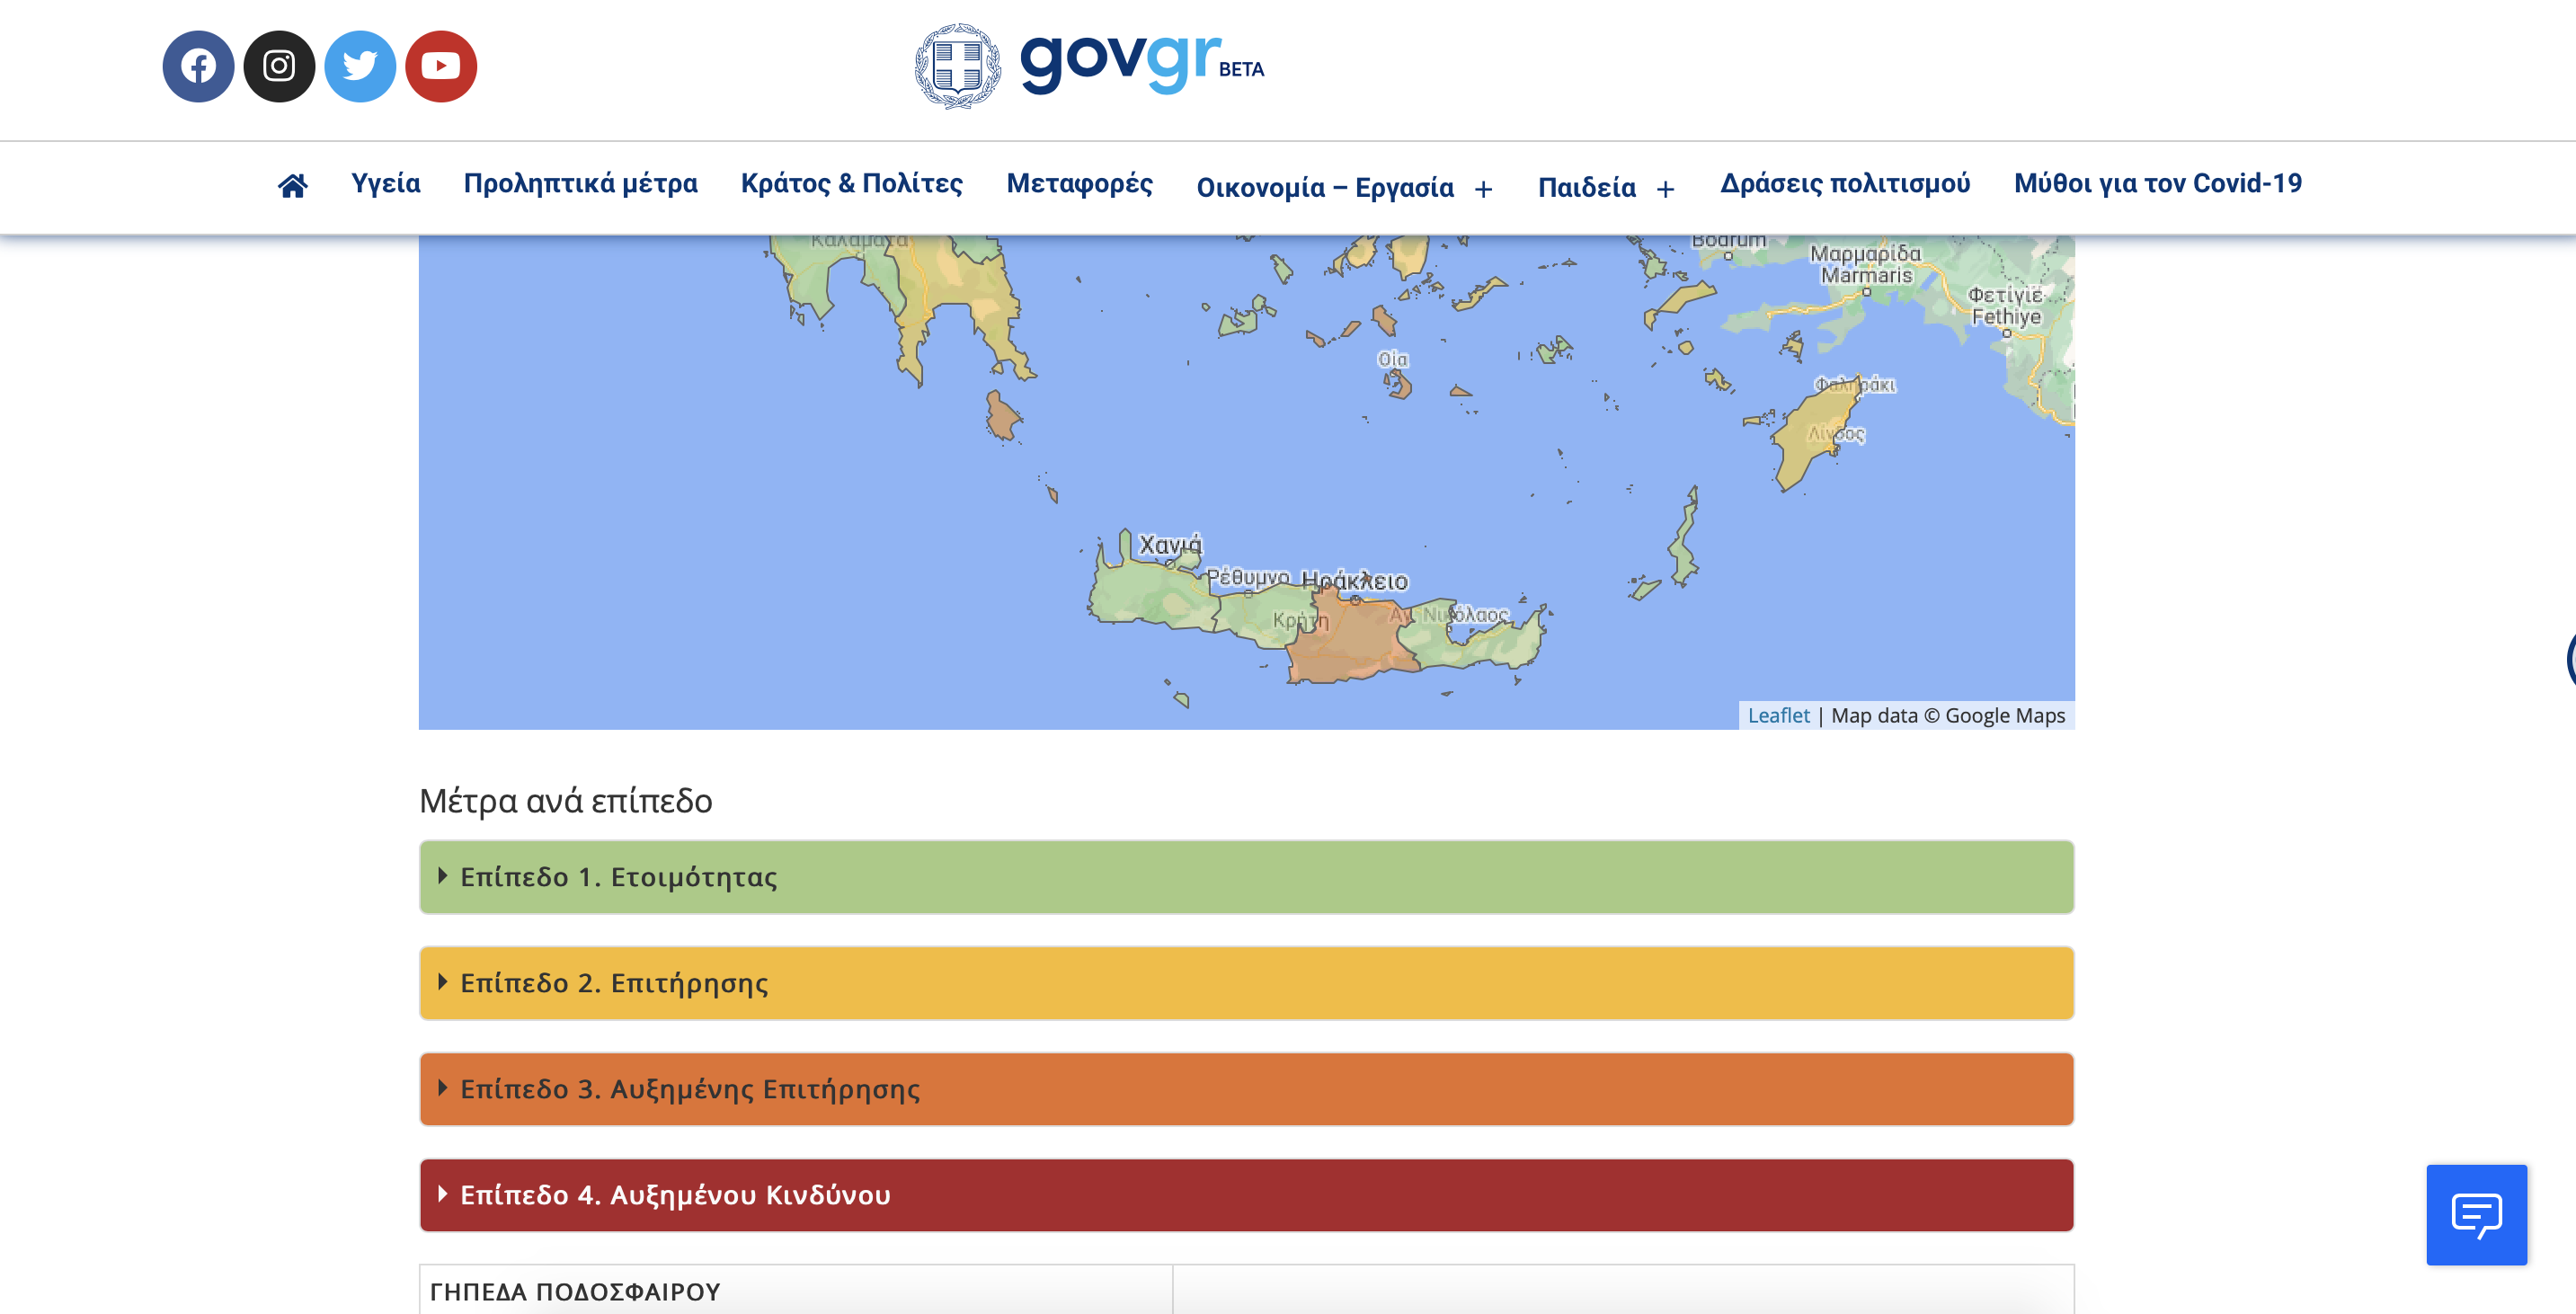Screen dimensions: 2576x1314
Task: Open the Υγεία menu item
Action: pyautogui.click(x=385, y=183)
